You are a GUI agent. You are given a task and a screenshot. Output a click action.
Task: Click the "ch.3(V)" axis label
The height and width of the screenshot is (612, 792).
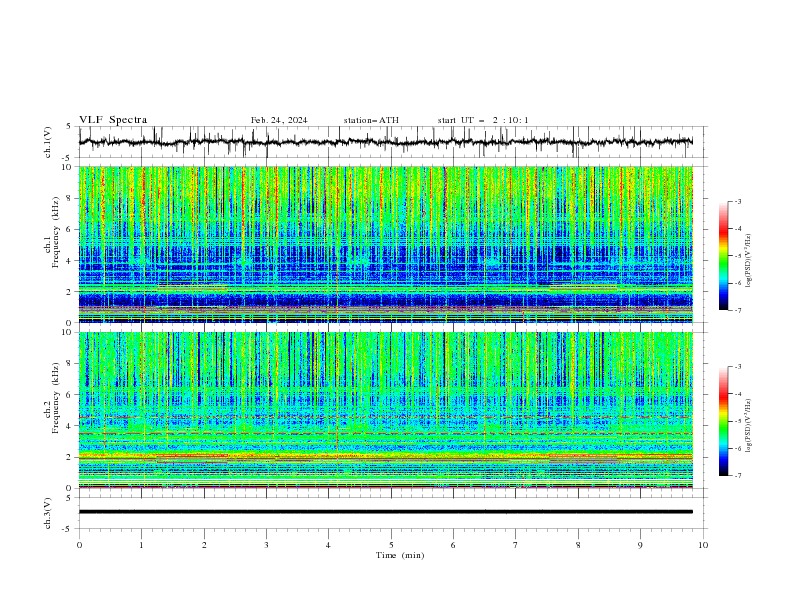(x=48, y=513)
